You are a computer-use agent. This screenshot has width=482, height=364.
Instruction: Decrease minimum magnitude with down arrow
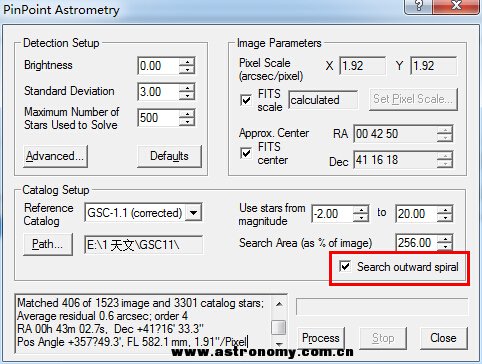click(361, 218)
